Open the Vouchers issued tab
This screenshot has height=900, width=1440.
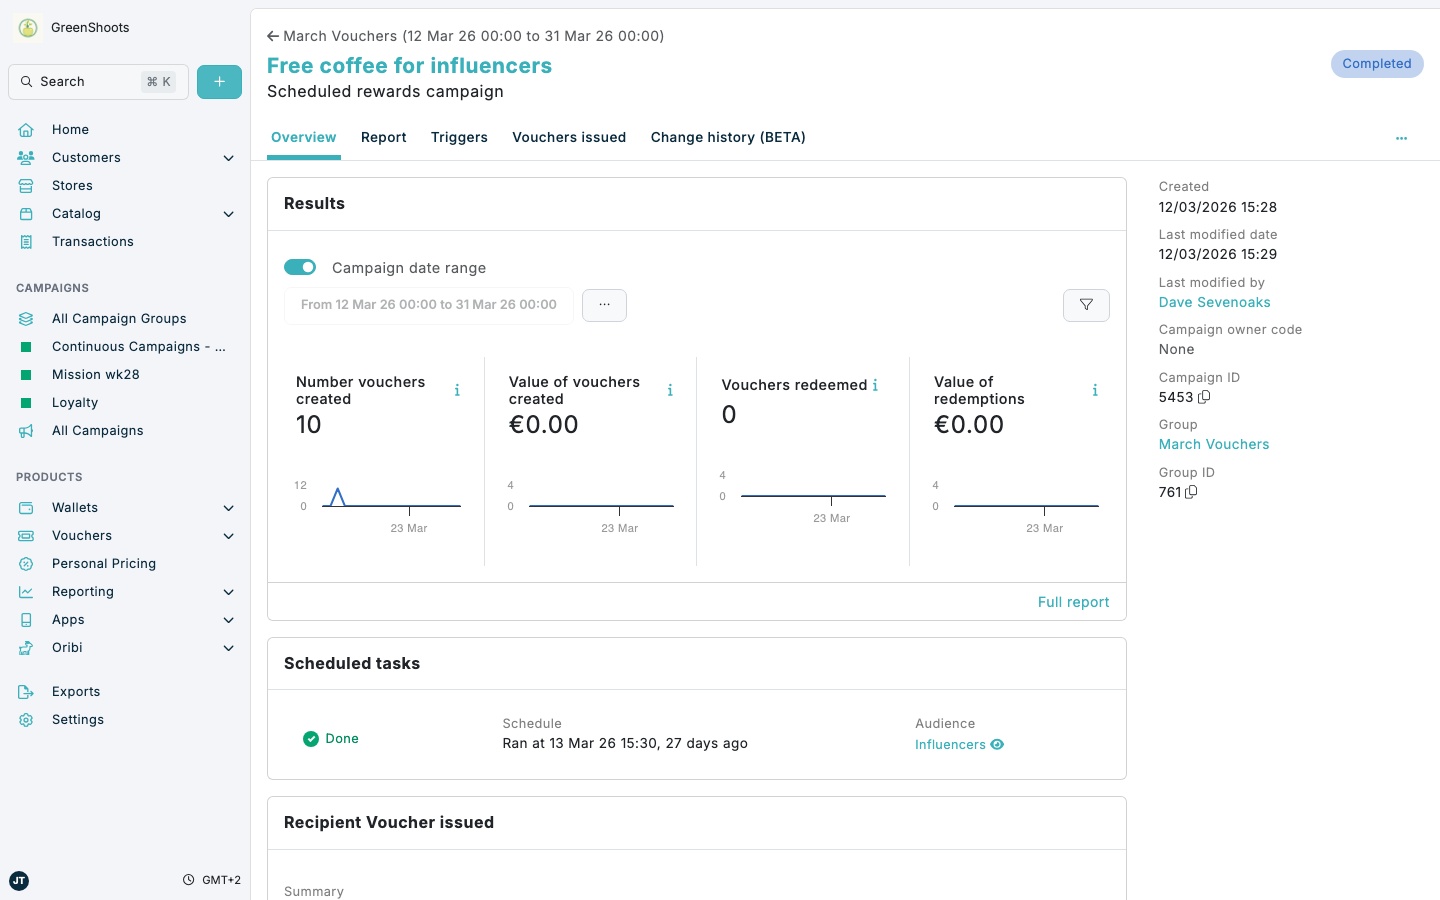(569, 137)
